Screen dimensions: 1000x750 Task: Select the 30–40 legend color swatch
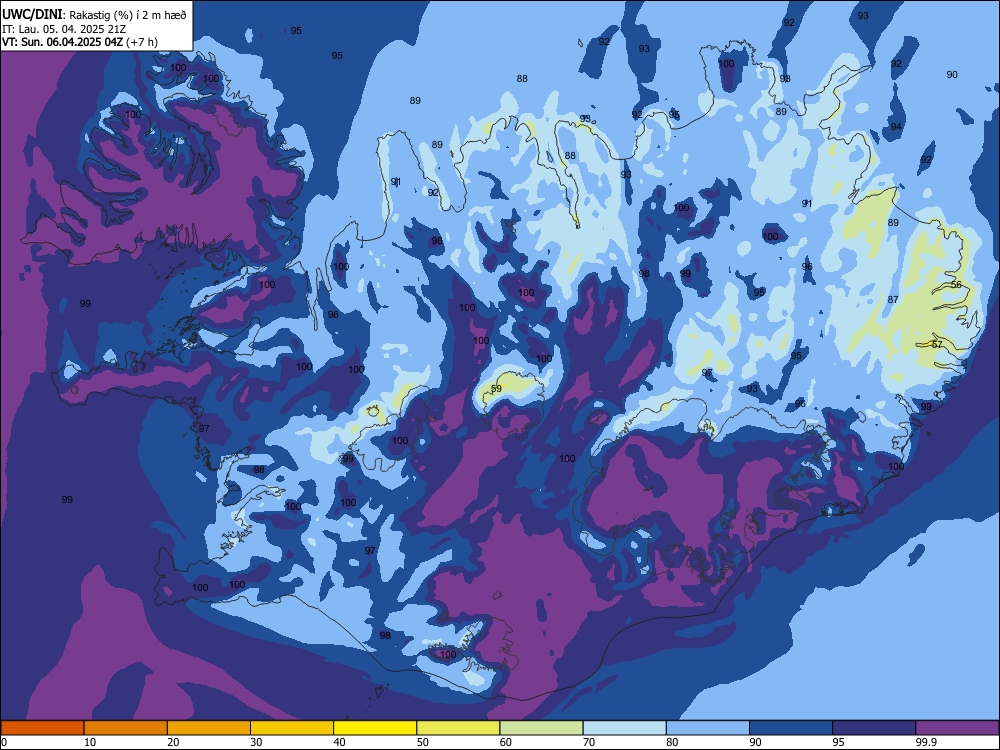click(x=292, y=728)
